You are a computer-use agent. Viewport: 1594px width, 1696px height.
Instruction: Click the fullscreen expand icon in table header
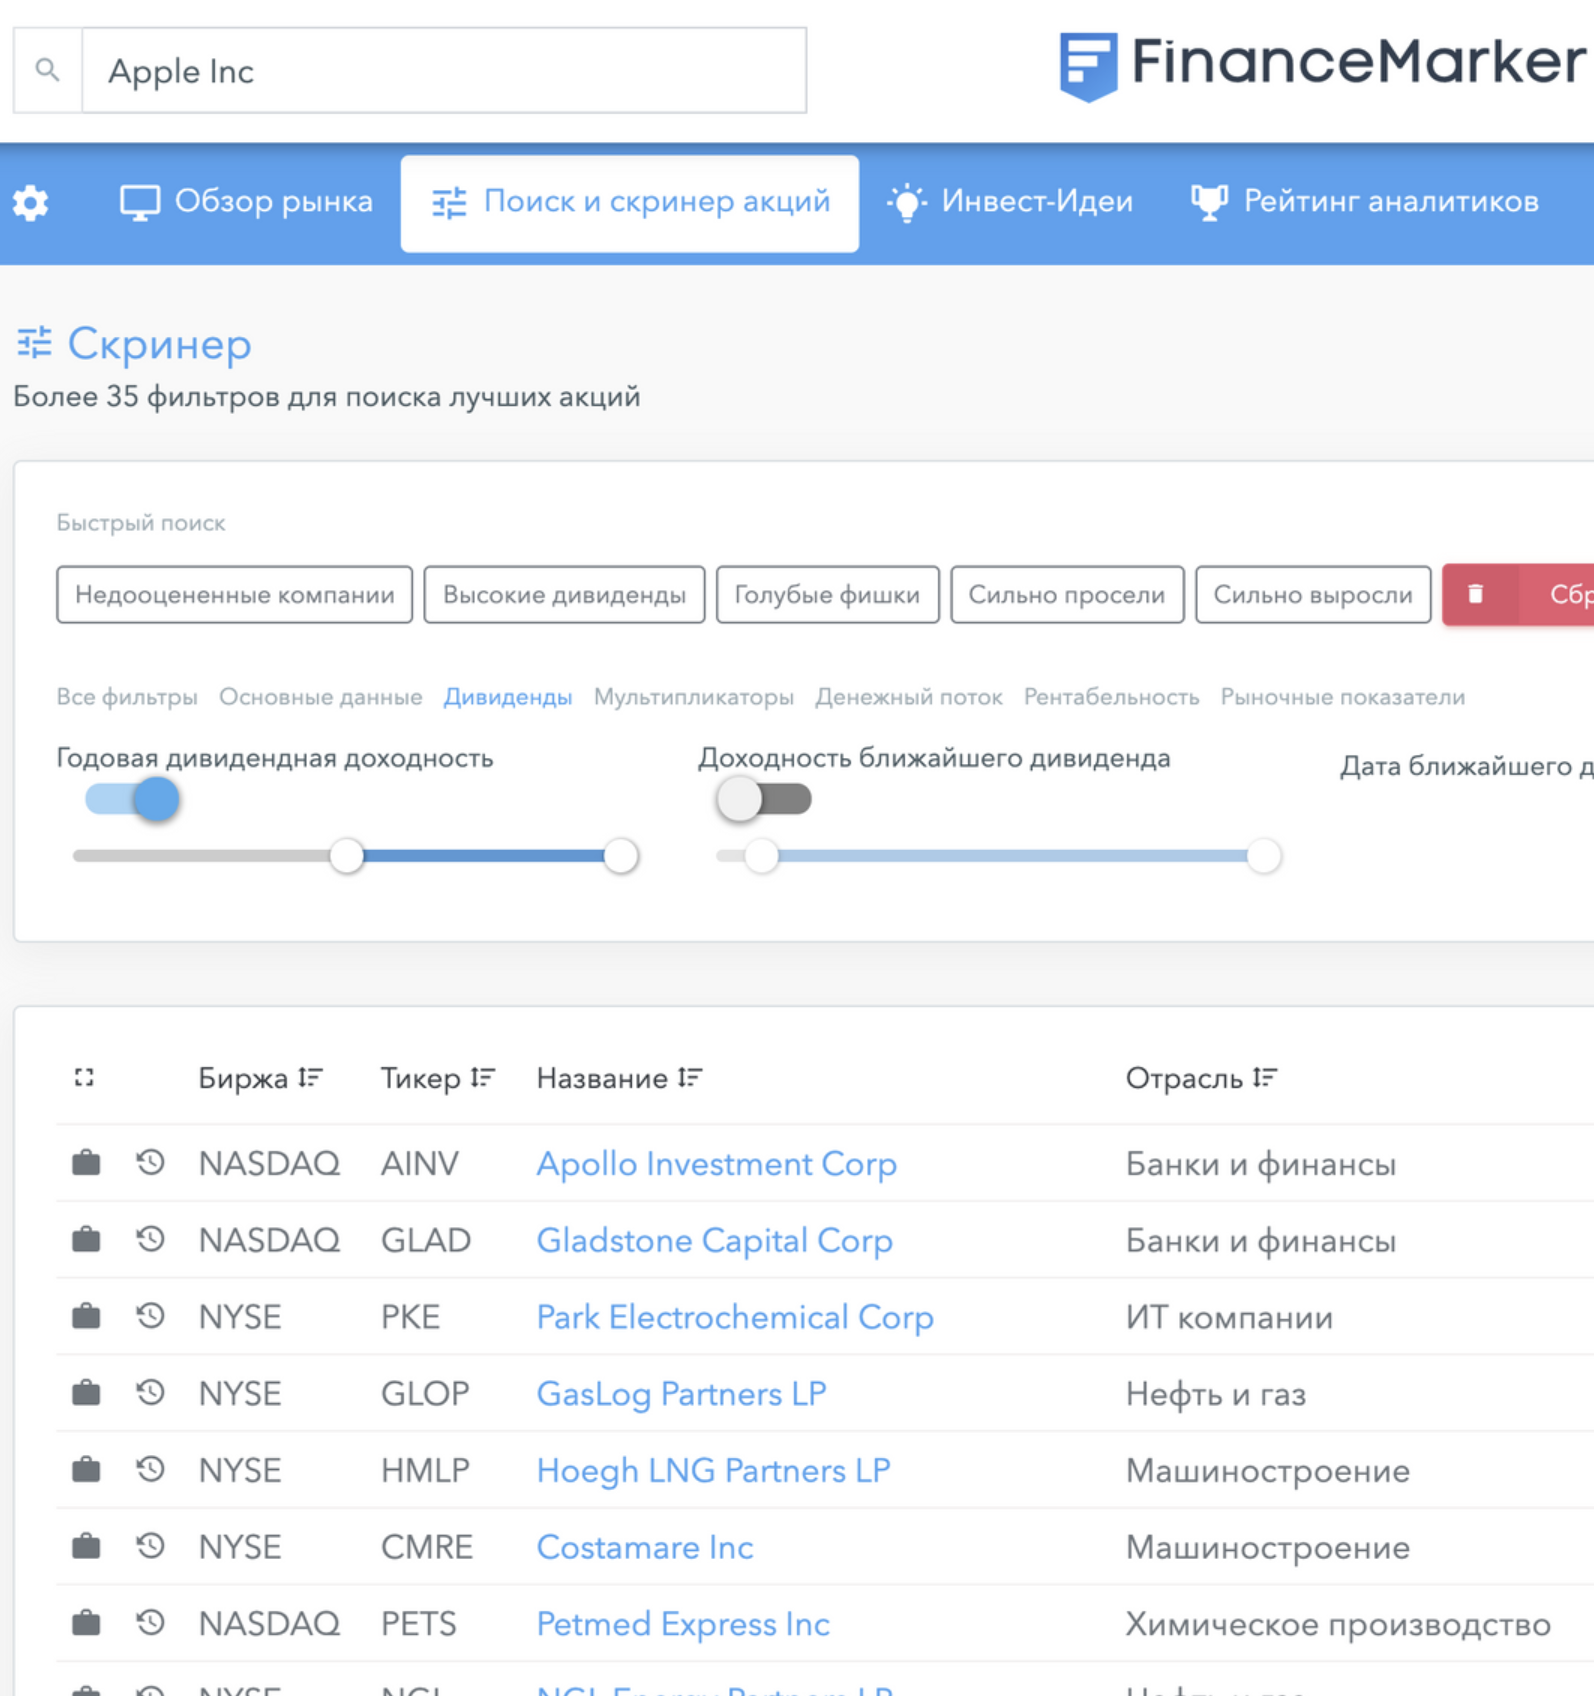[84, 1077]
